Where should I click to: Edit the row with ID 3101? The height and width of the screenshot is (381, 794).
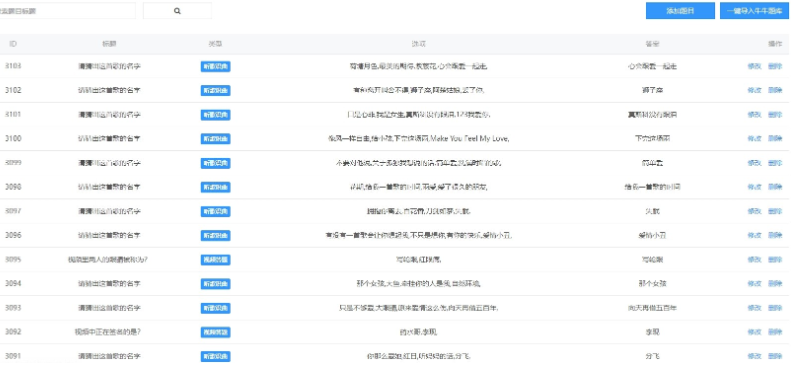(x=754, y=115)
